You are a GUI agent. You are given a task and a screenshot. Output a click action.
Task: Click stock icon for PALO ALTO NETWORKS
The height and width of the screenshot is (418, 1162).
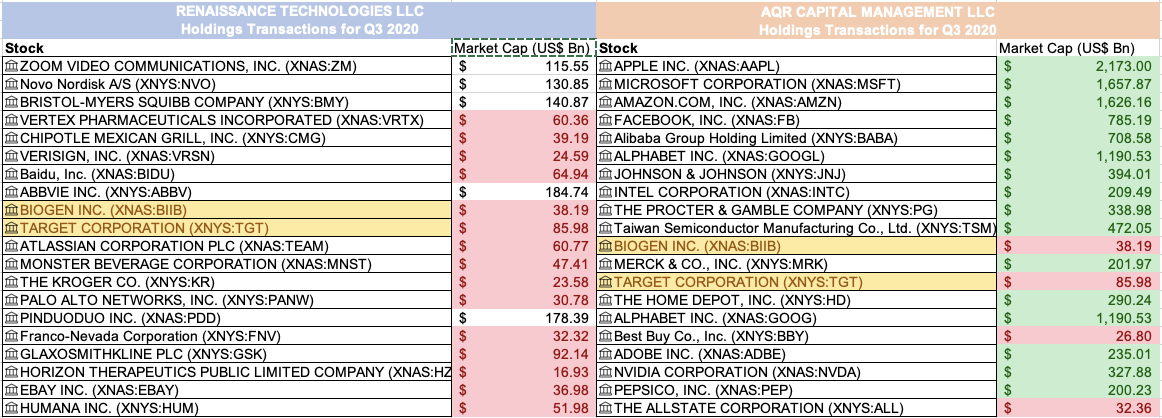click(11, 300)
